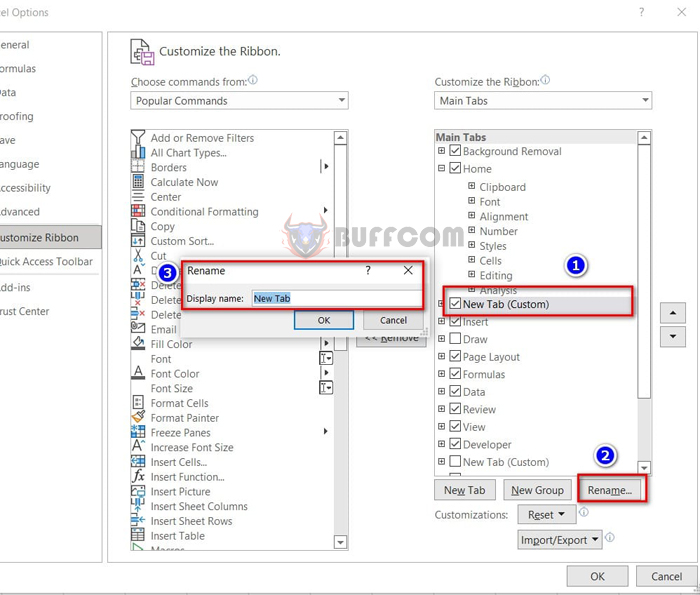The width and height of the screenshot is (700, 595).
Task: Click the All Chart Types icon
Action: pos(138,153)
